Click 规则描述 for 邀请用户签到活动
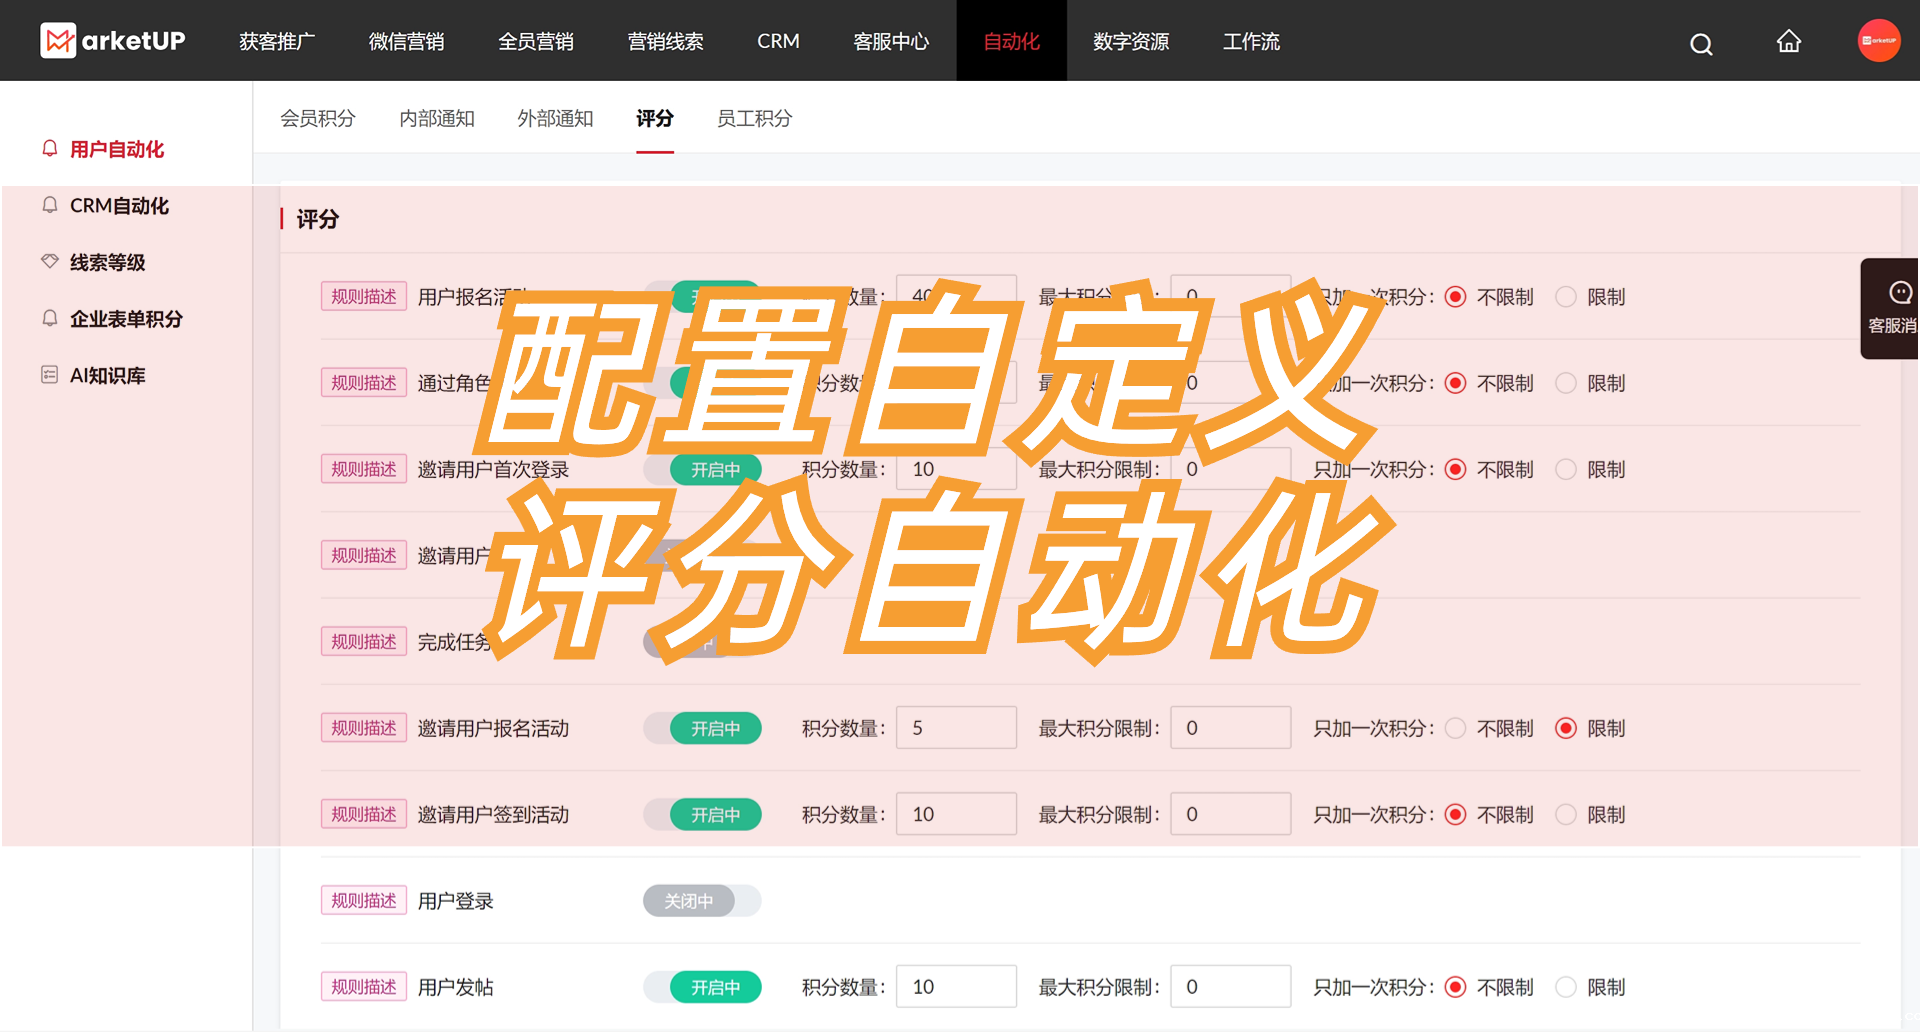Image resolution: width=1920 pixels, height=1032 pixels. click(x=364, y=814)
